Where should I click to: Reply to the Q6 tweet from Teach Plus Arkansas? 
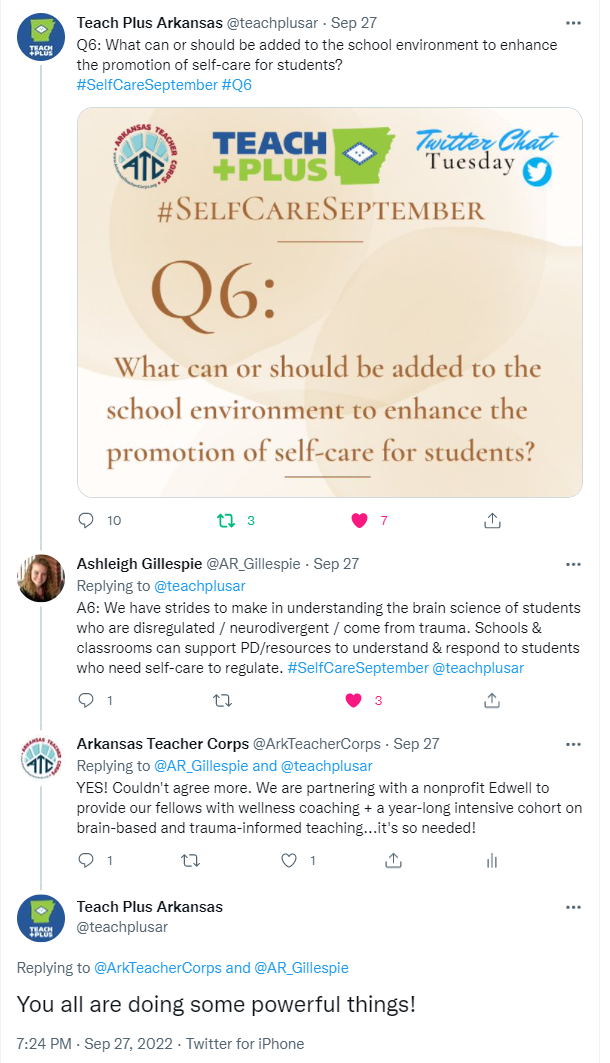(x=86, y=520)
